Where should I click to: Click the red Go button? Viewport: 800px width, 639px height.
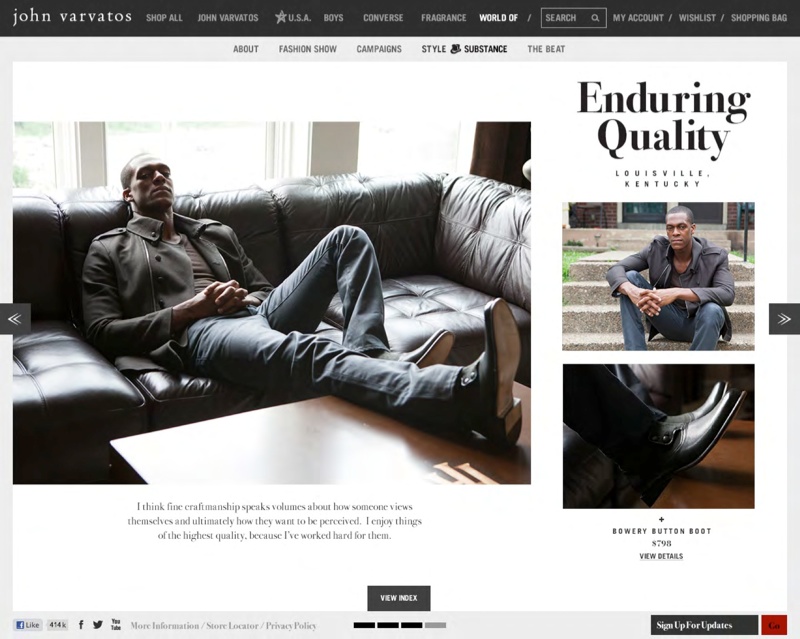[x=774, y=625]
